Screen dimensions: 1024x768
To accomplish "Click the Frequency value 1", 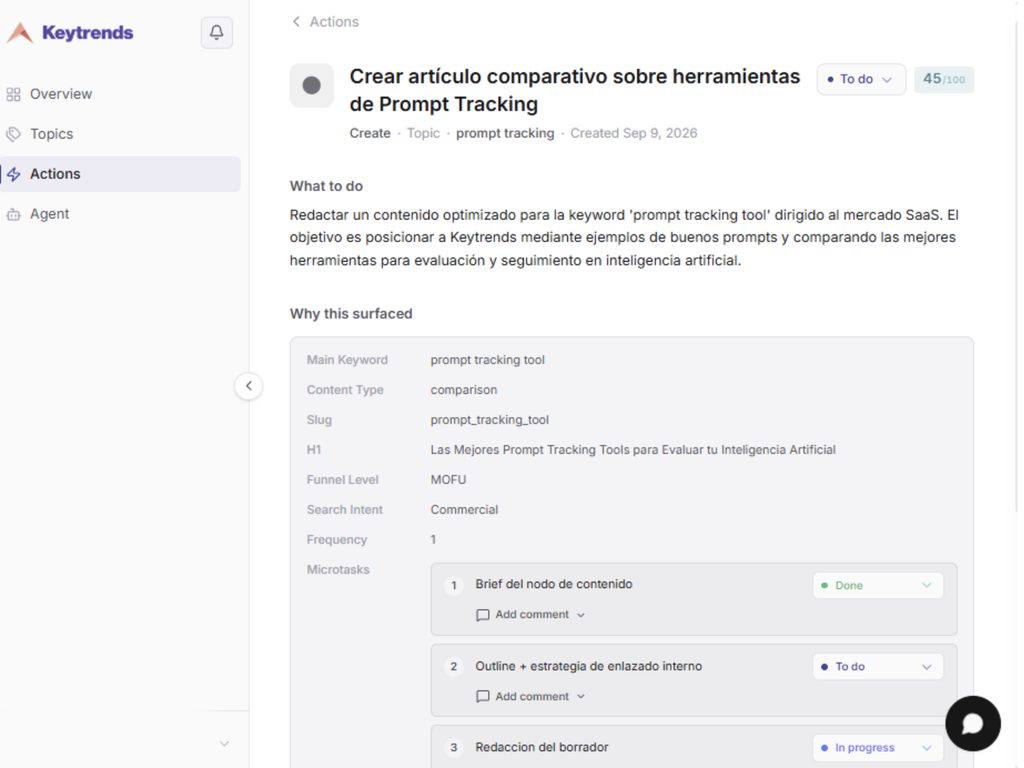I will click(x=433, y=540).
